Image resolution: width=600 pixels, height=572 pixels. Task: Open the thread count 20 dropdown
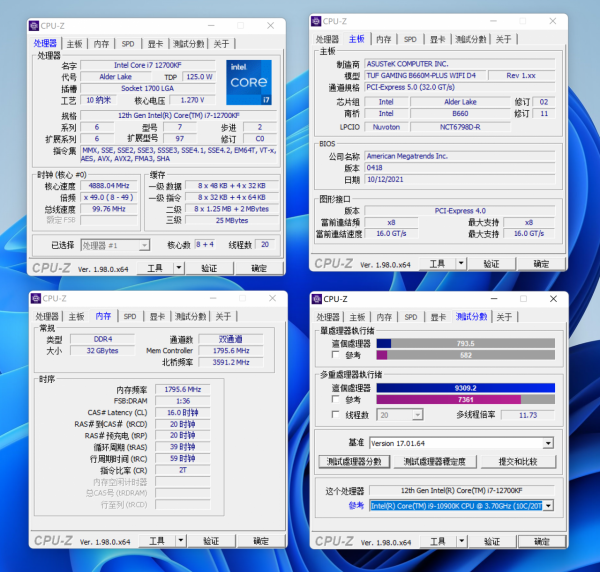[417, 415]
